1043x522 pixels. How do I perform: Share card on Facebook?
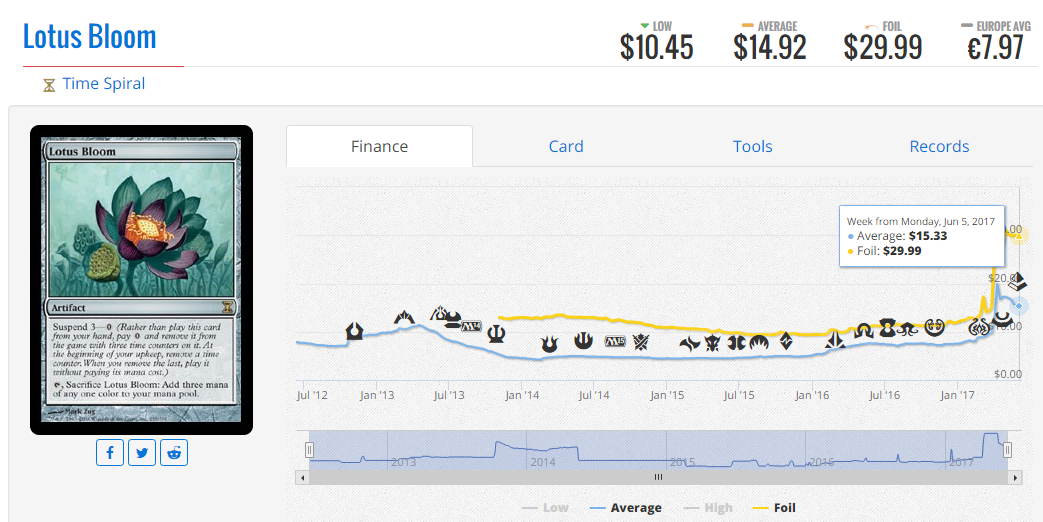tap(110, 453)
